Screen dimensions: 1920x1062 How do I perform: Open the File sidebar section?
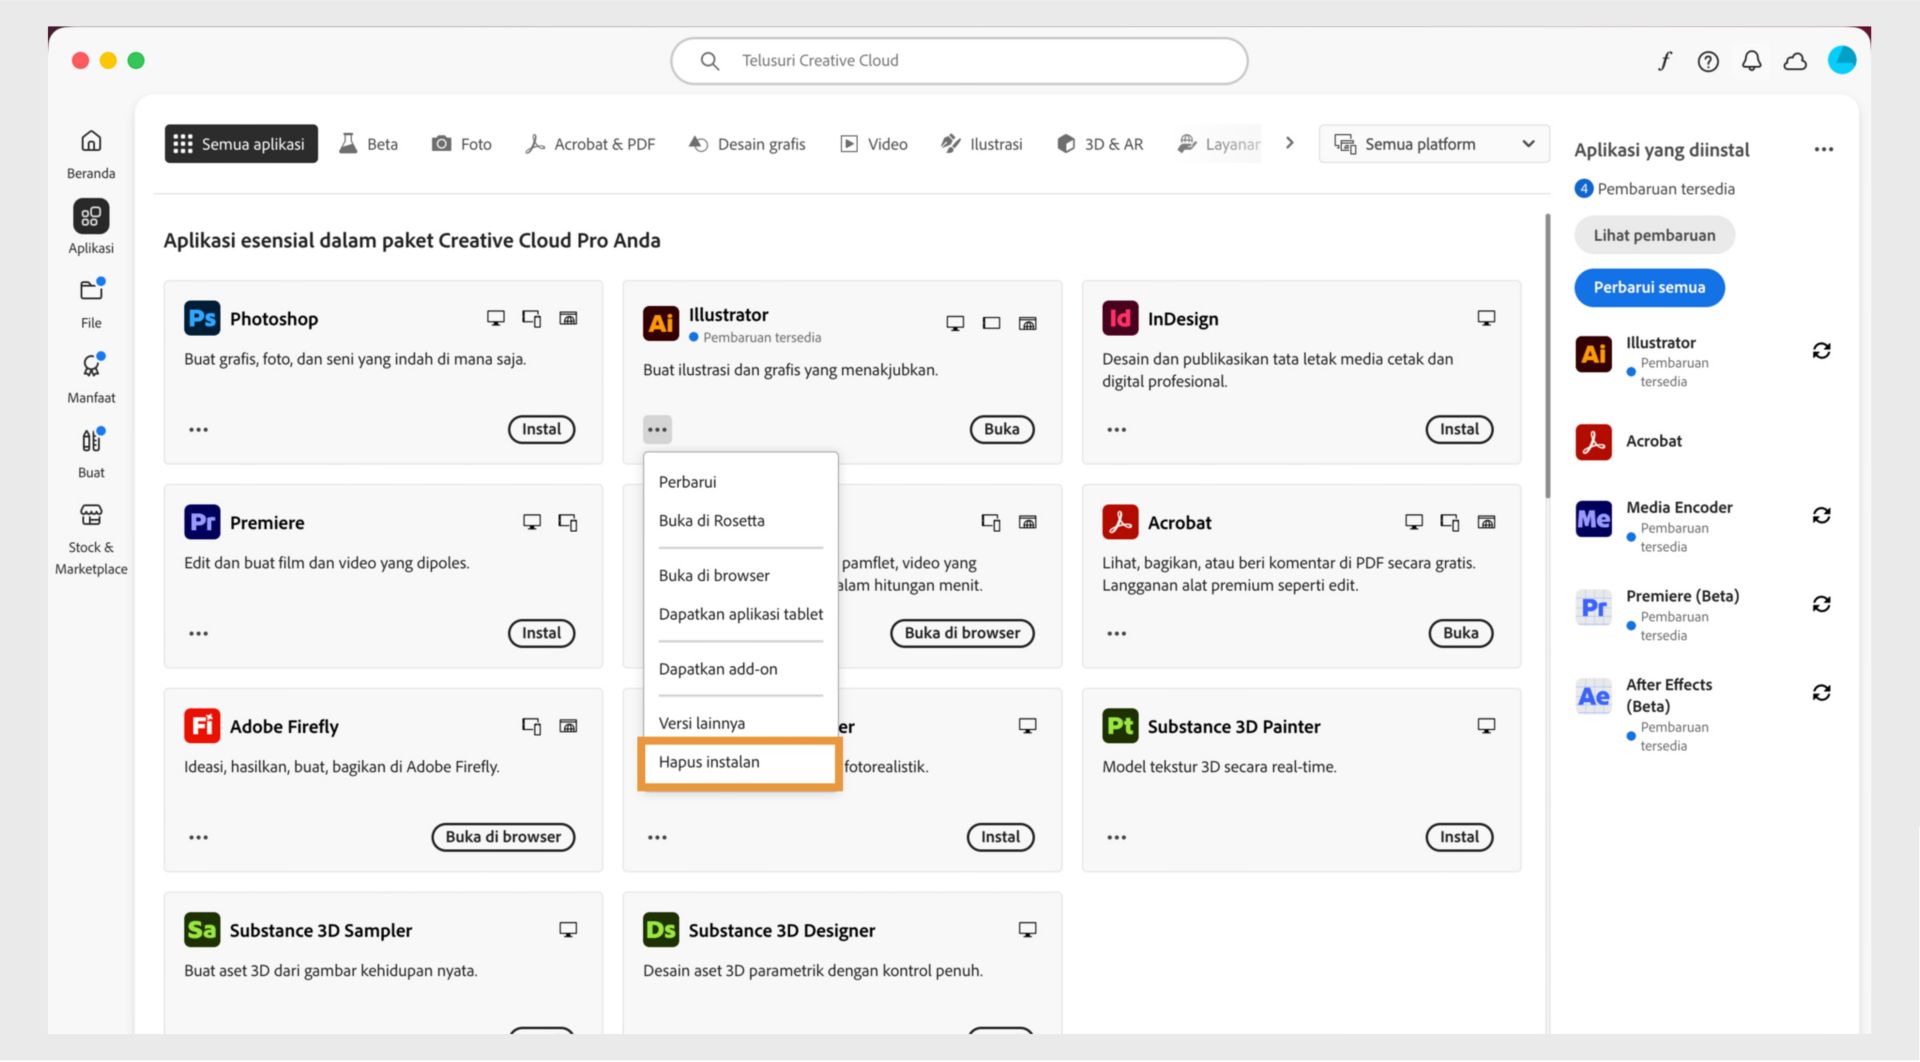[91, 303]
